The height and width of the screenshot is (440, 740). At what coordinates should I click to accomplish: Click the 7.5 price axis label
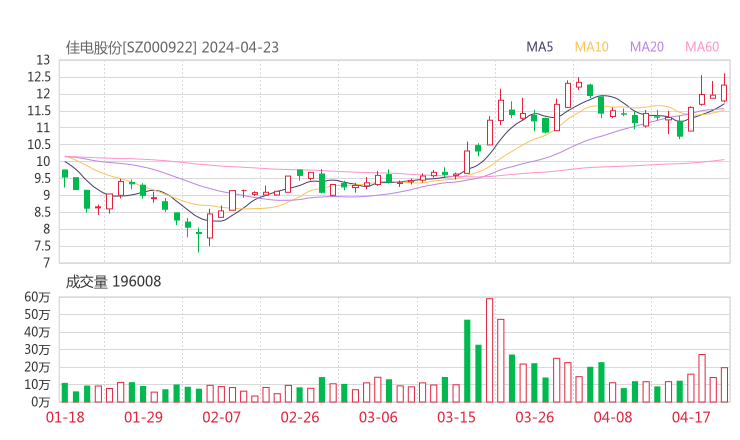pos(42,246)
